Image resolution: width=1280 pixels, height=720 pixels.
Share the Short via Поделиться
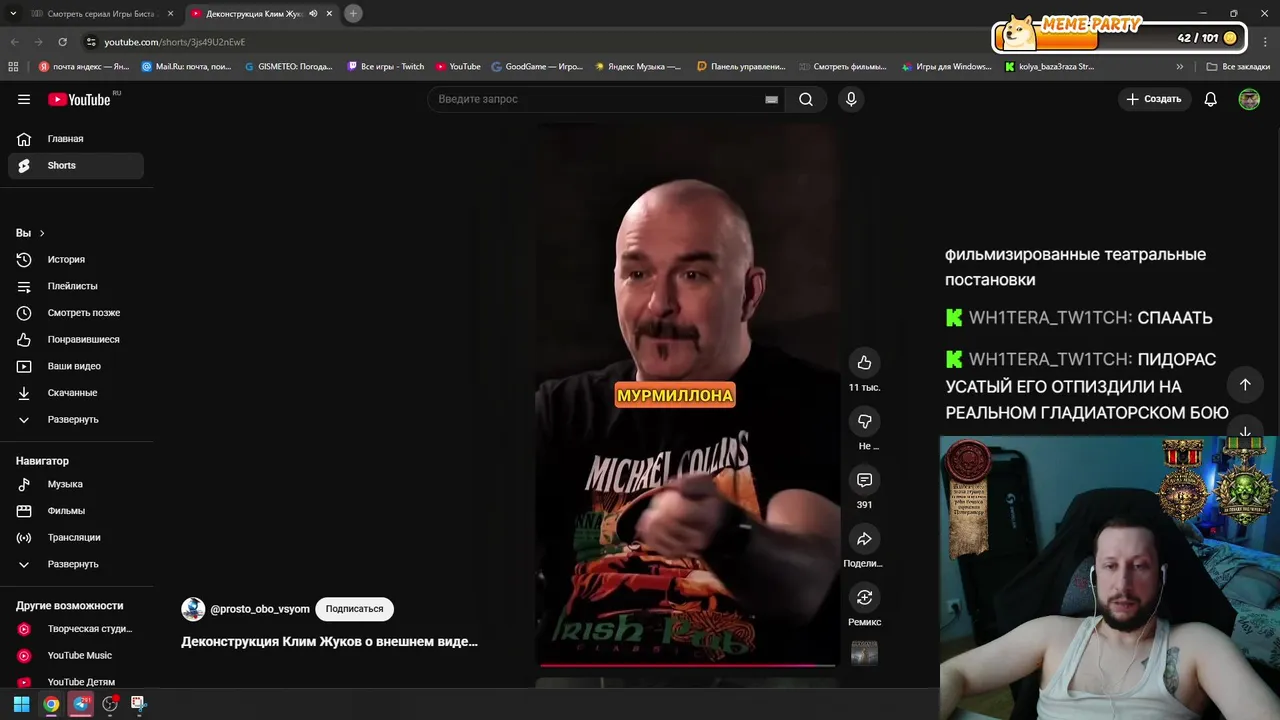864,539
